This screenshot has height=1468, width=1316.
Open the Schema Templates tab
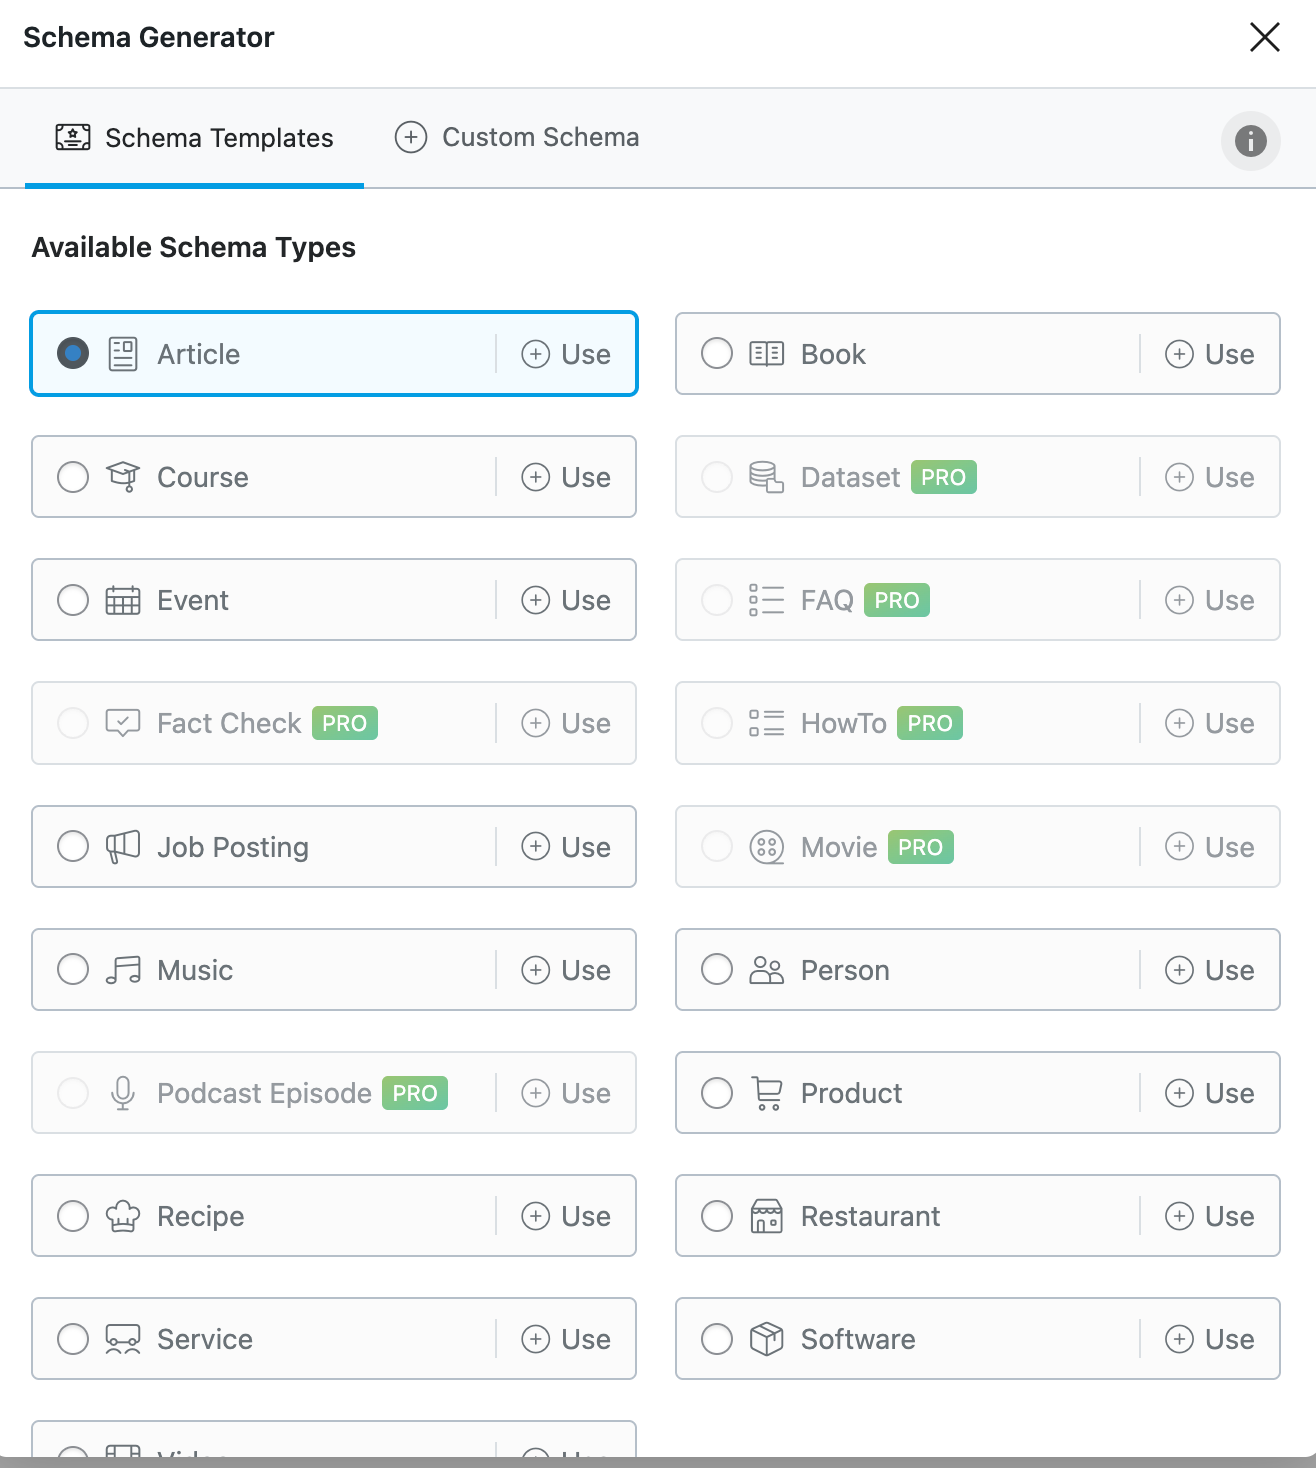coord(194,138)
